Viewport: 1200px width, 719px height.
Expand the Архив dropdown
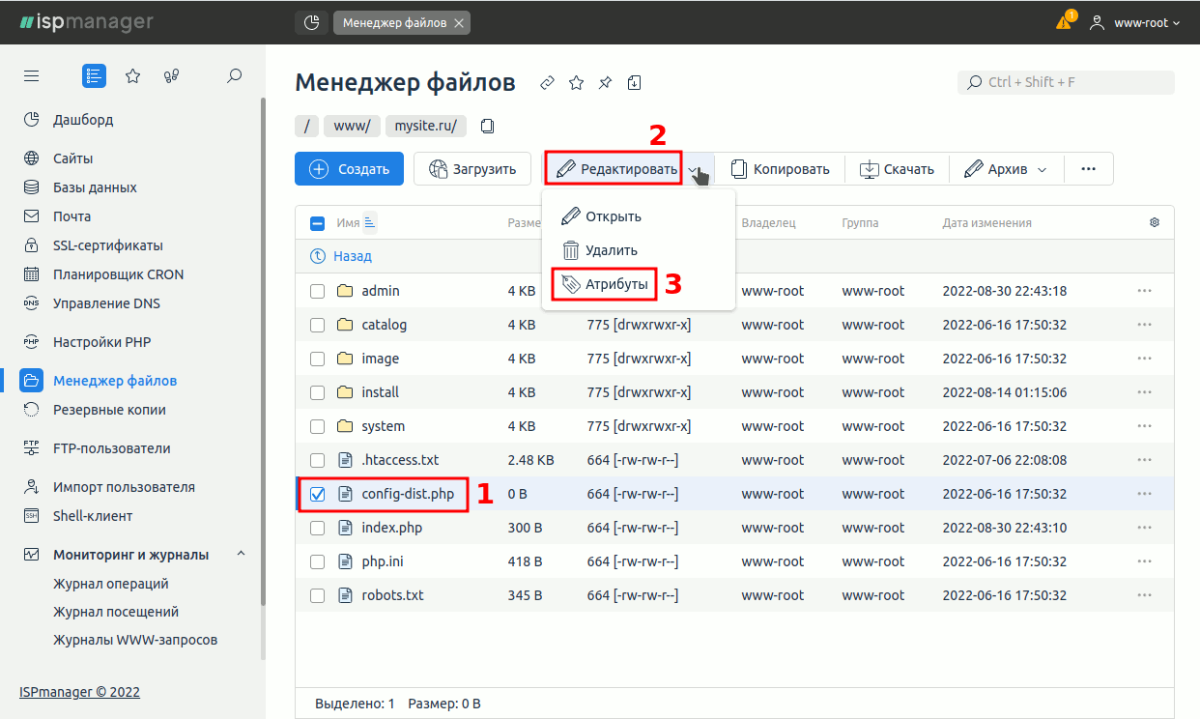pos(1006,169)
